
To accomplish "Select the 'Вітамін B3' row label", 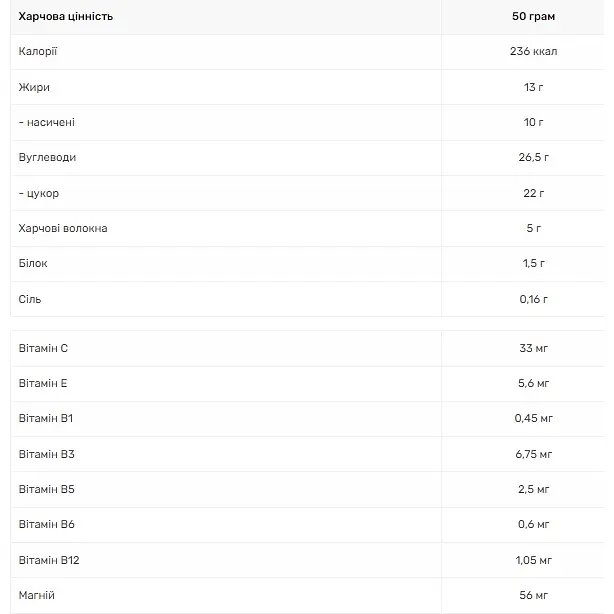I will coord(47,454).
